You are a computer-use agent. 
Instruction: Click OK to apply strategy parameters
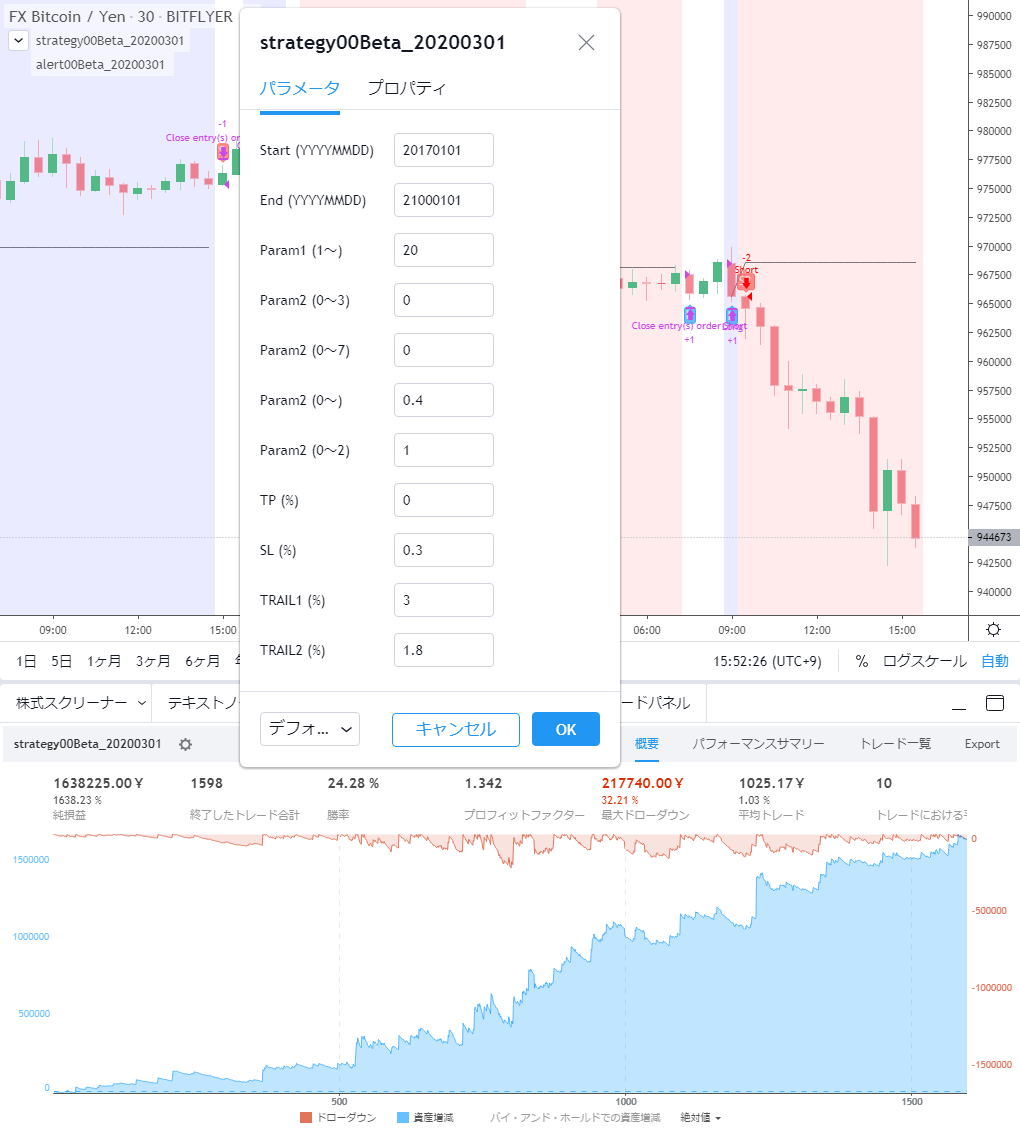(565, 729)
